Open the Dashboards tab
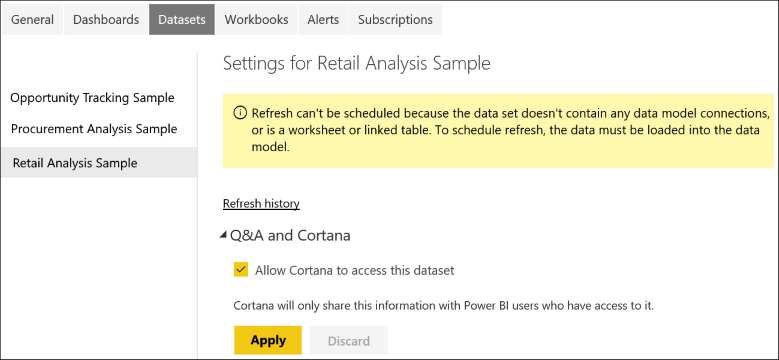Viewport: 779px width, 360px height. (106, 20)
